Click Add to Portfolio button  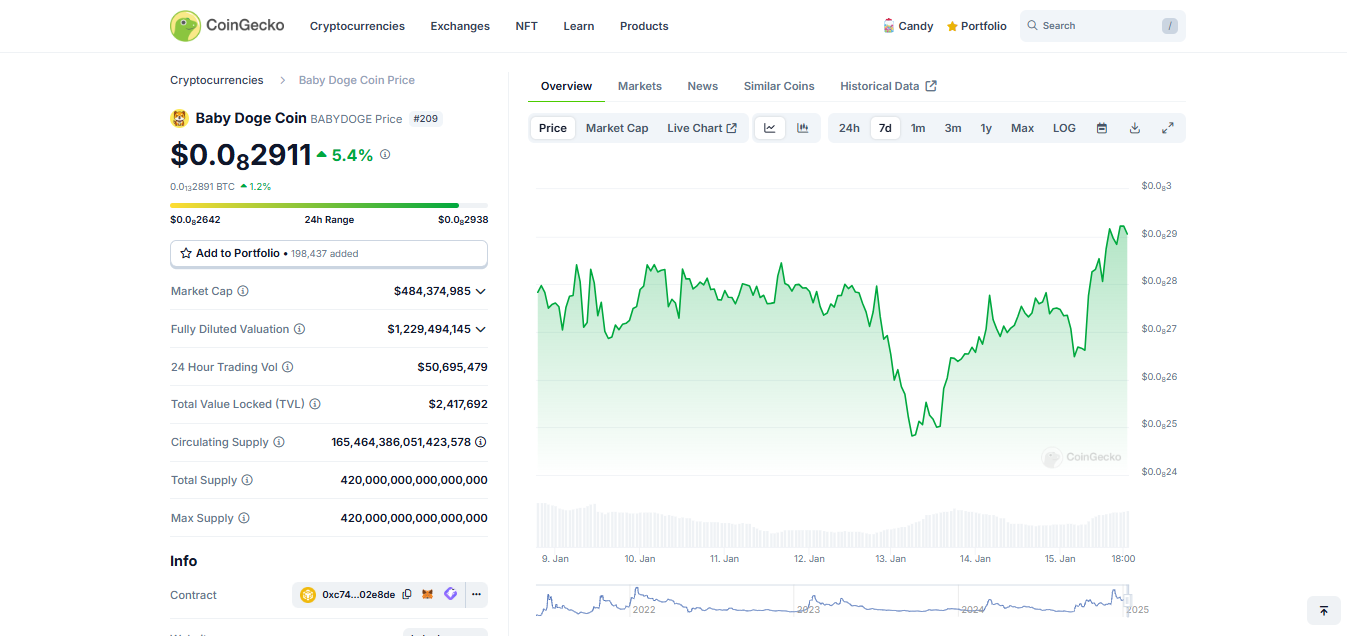click(329, 254)
